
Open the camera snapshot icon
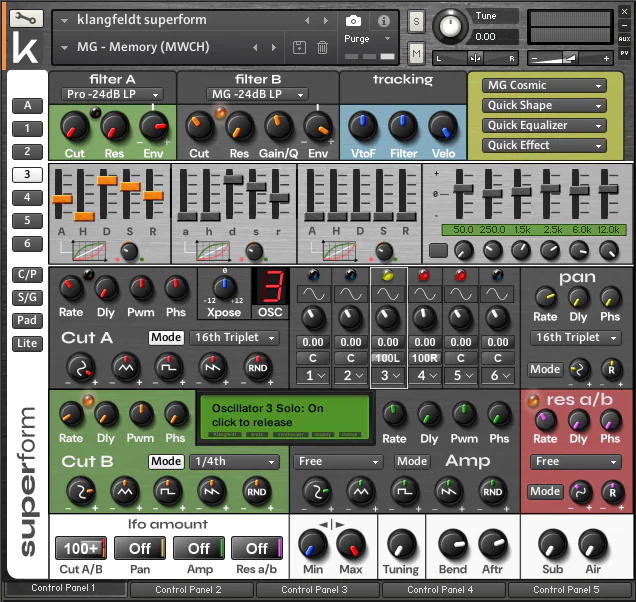click(x=353, y=21)
